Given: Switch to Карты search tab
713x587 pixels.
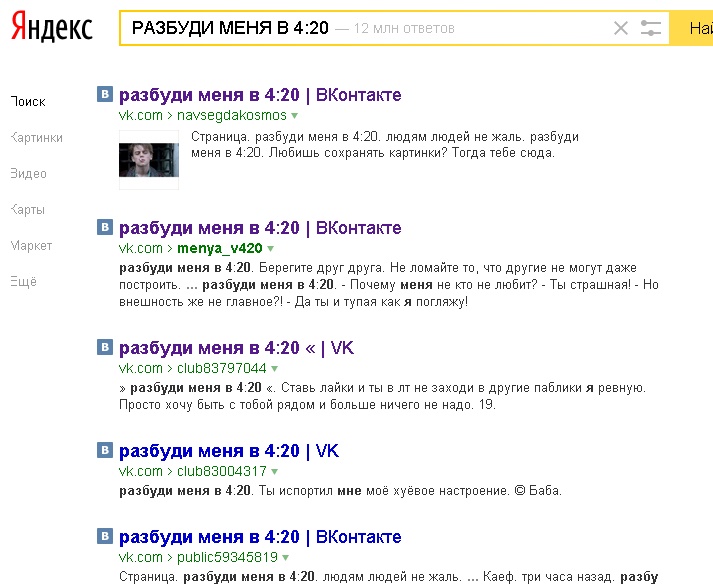Looking at the screenshot, I should [x=27, y=210].
